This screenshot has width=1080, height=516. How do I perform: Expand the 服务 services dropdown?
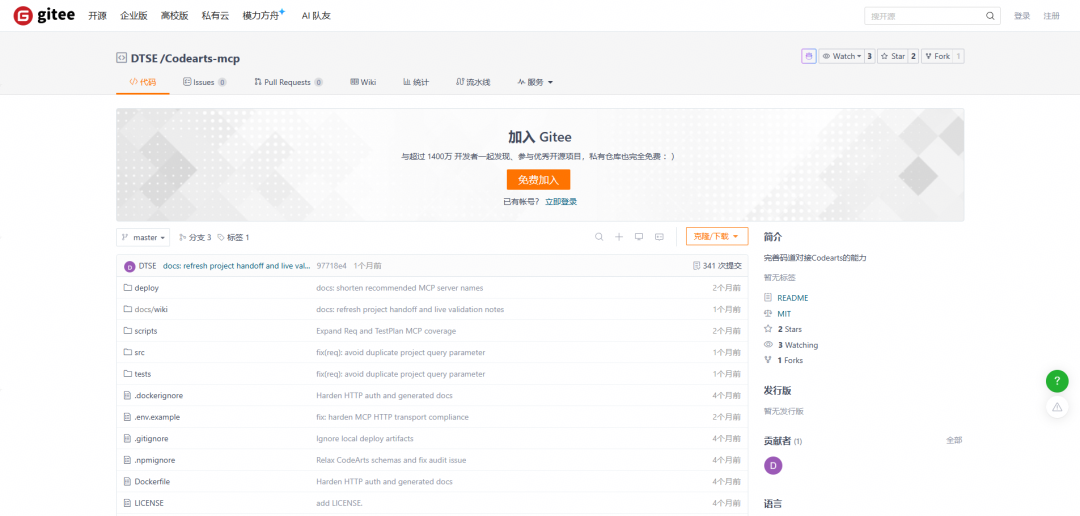[x=535, y=82]
